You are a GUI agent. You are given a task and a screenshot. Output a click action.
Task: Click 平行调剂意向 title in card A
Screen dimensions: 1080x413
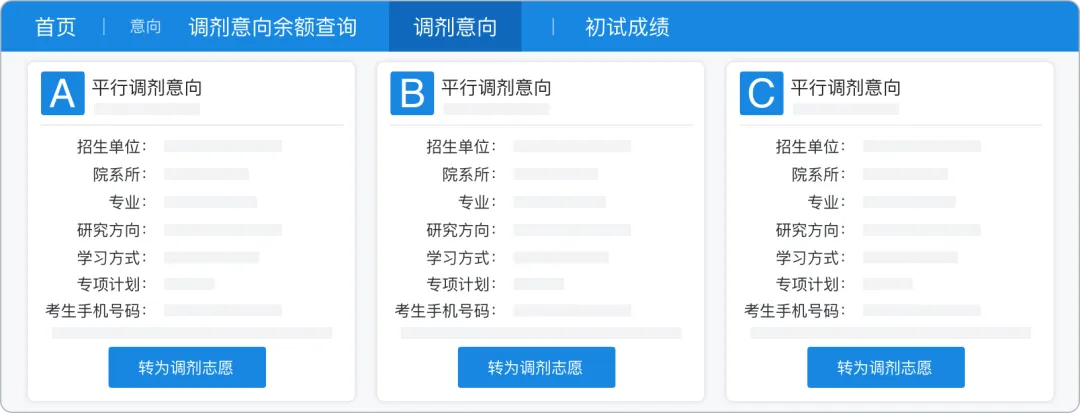146,87
